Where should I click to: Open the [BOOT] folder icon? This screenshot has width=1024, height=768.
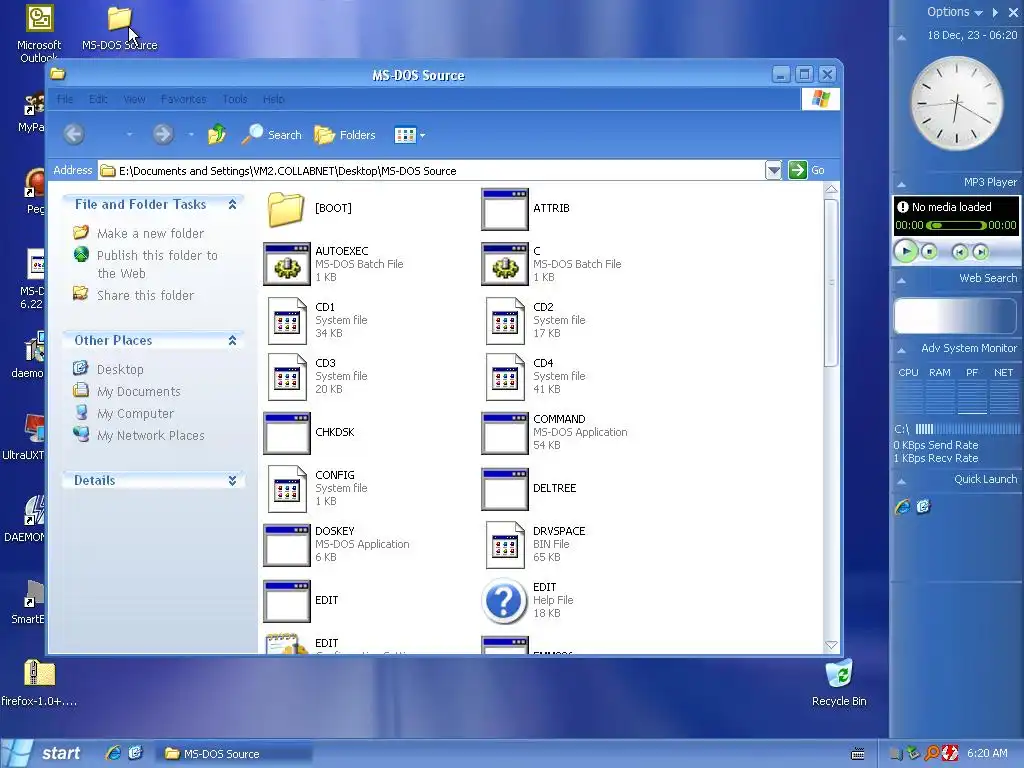point(286,209)
